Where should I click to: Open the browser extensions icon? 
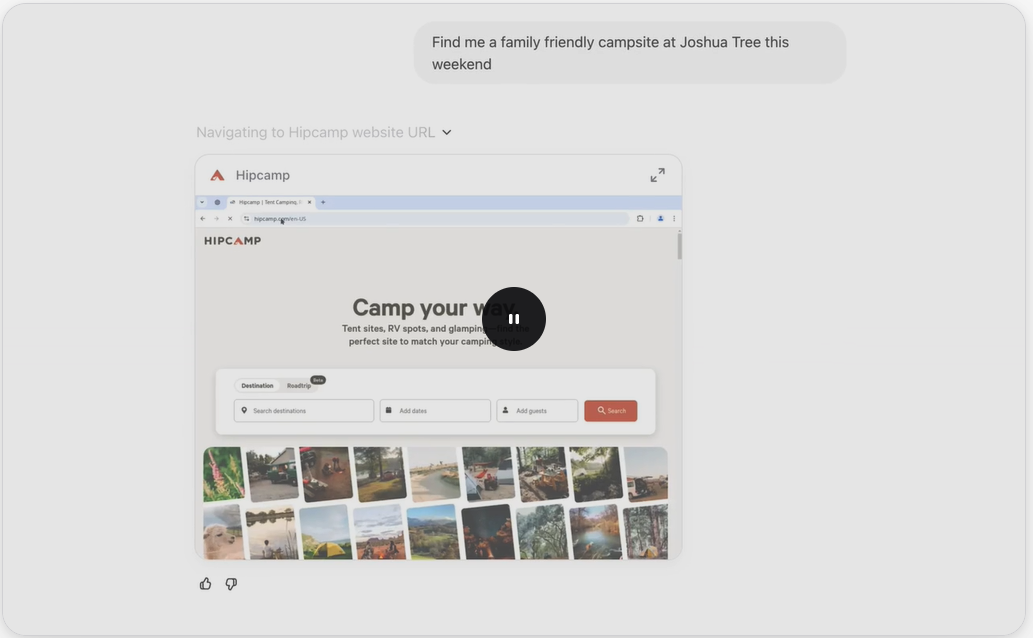click(x=640, y=219)
